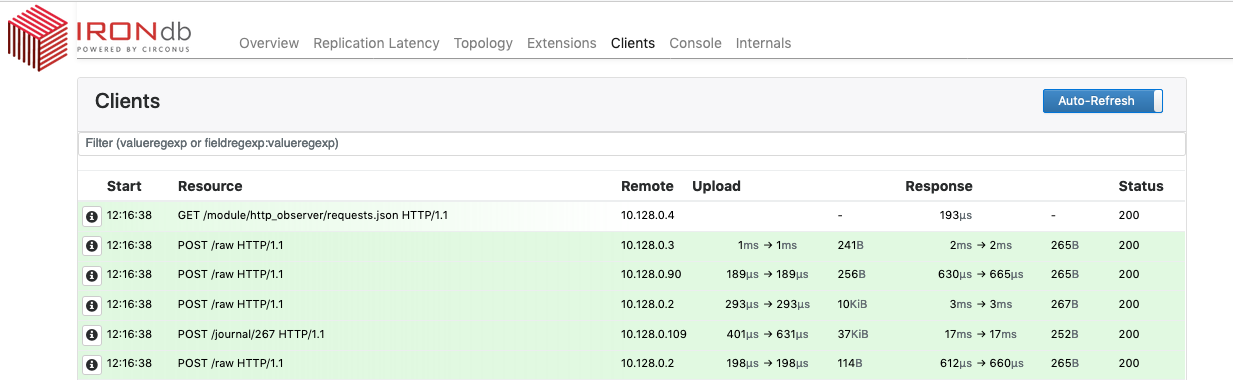Open the Console tab
The width and height of the screenshot is (1233, 380).
695,43
